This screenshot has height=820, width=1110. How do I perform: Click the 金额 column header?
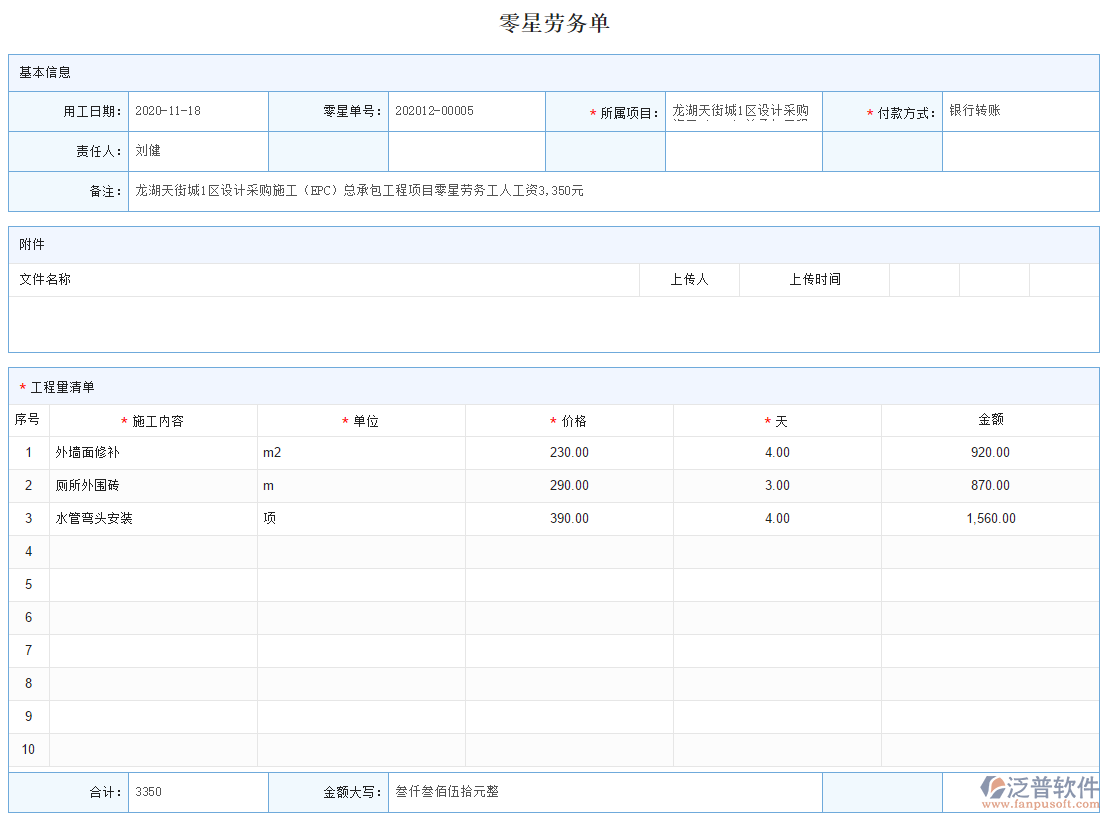(990, 421)
